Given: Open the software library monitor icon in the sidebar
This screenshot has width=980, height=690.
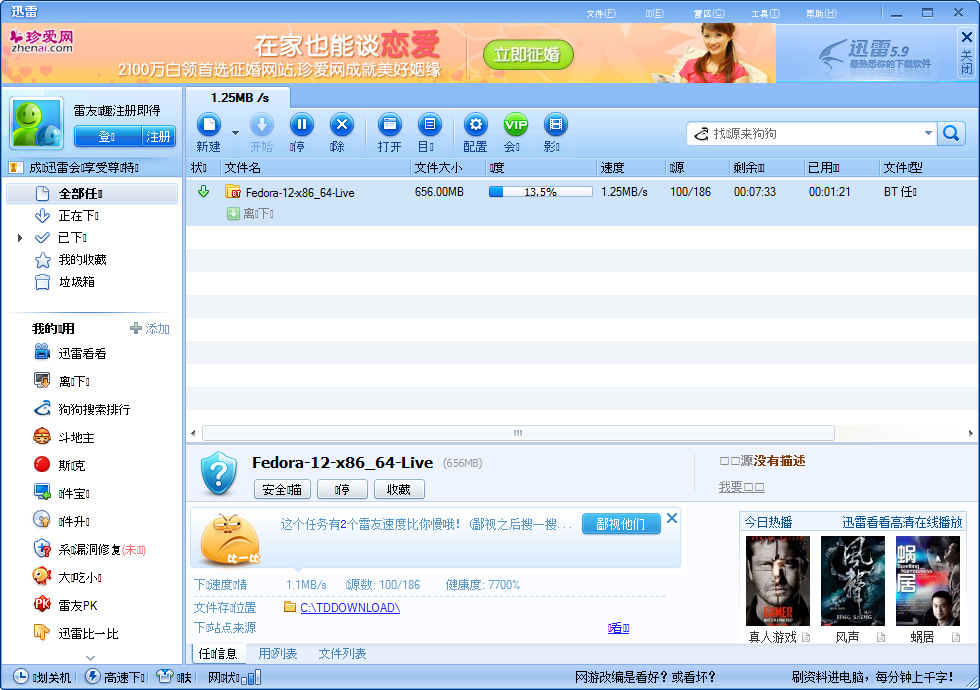Looking at the screenshot, I should coord(42,492).
